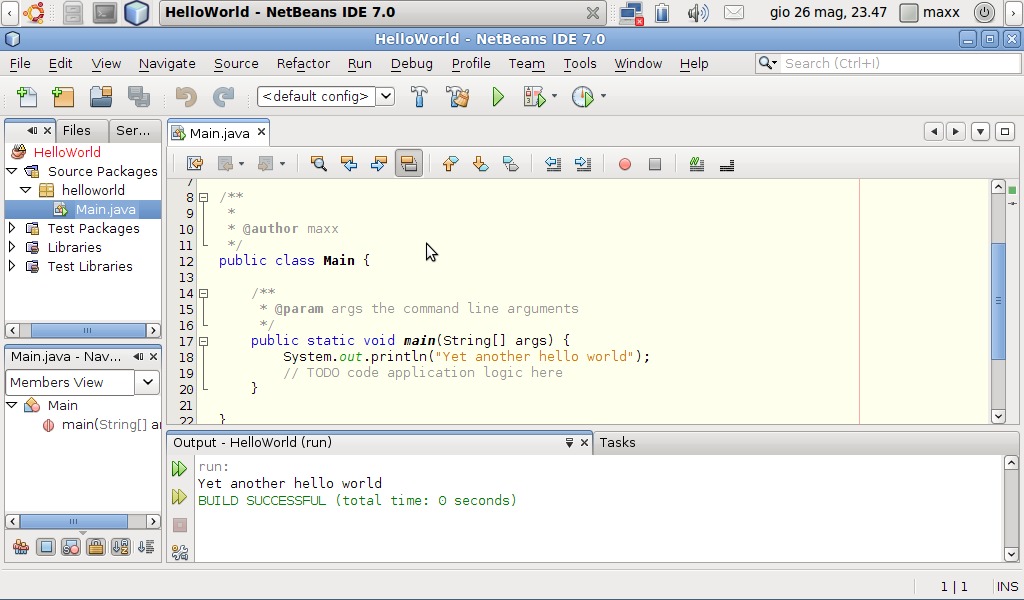Open the default config dropdown
1024x600 pixels.
(x=386, y=96)
